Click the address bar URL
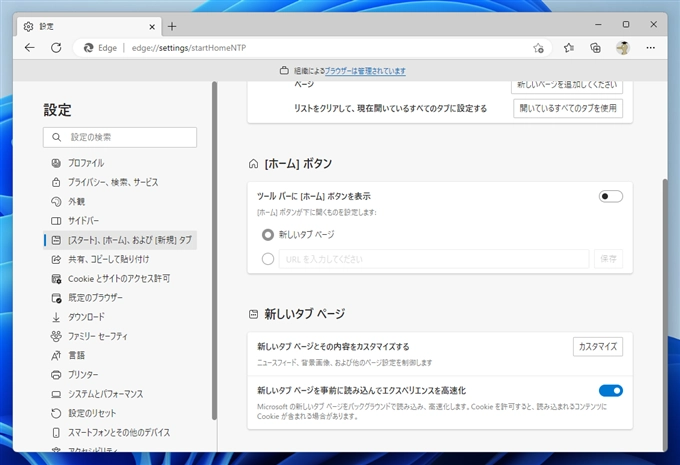Image resolution: width=680 pixels, height=465 pixels. (189, 48)
